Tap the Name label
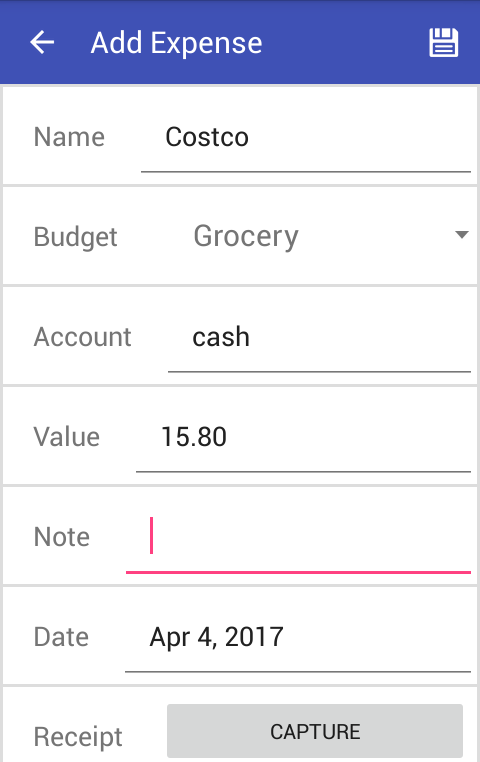 click(x=69, y=137)
